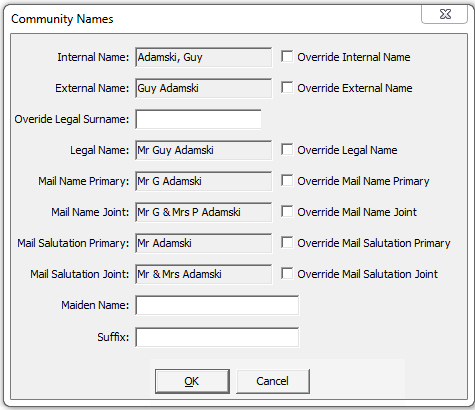Select the Legal Name field 'Mr Guy Adamski'
The image size is (475, 410).
pyautogui.click(x=204, y=150)
